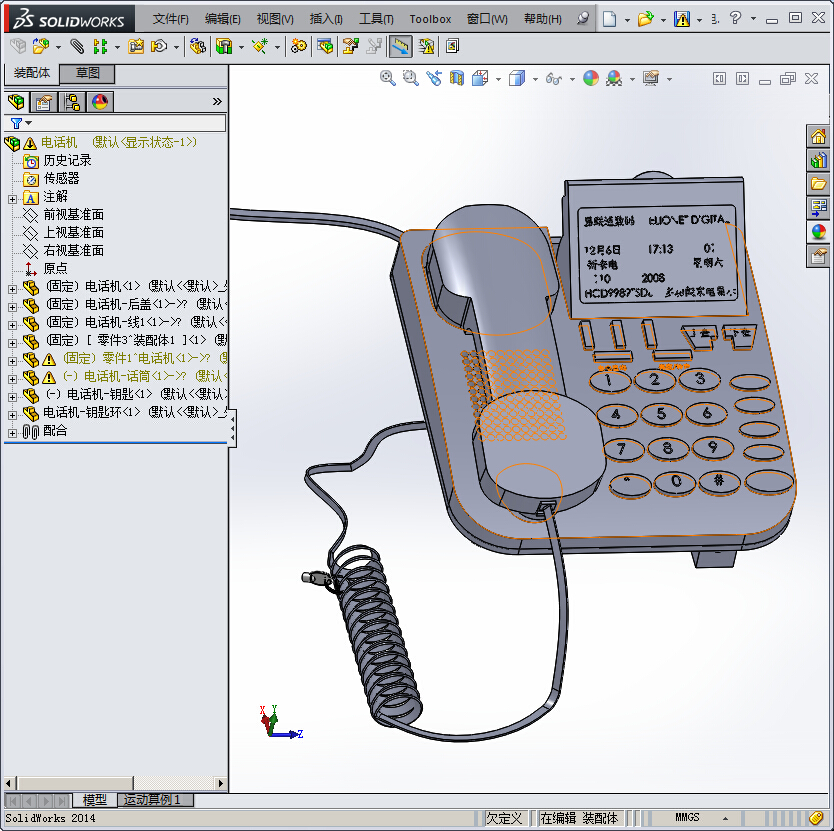Open Custom Properties in the task pane
Screen dimensions: 834x831
pos(818,256)
